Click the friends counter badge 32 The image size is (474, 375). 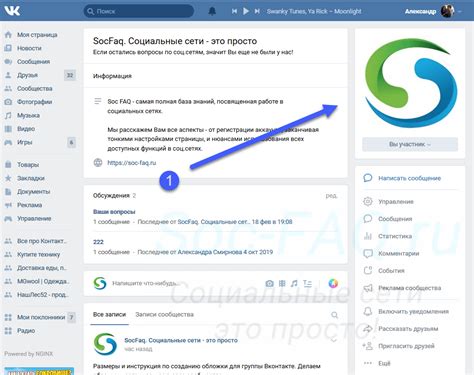tap(70, 75)
